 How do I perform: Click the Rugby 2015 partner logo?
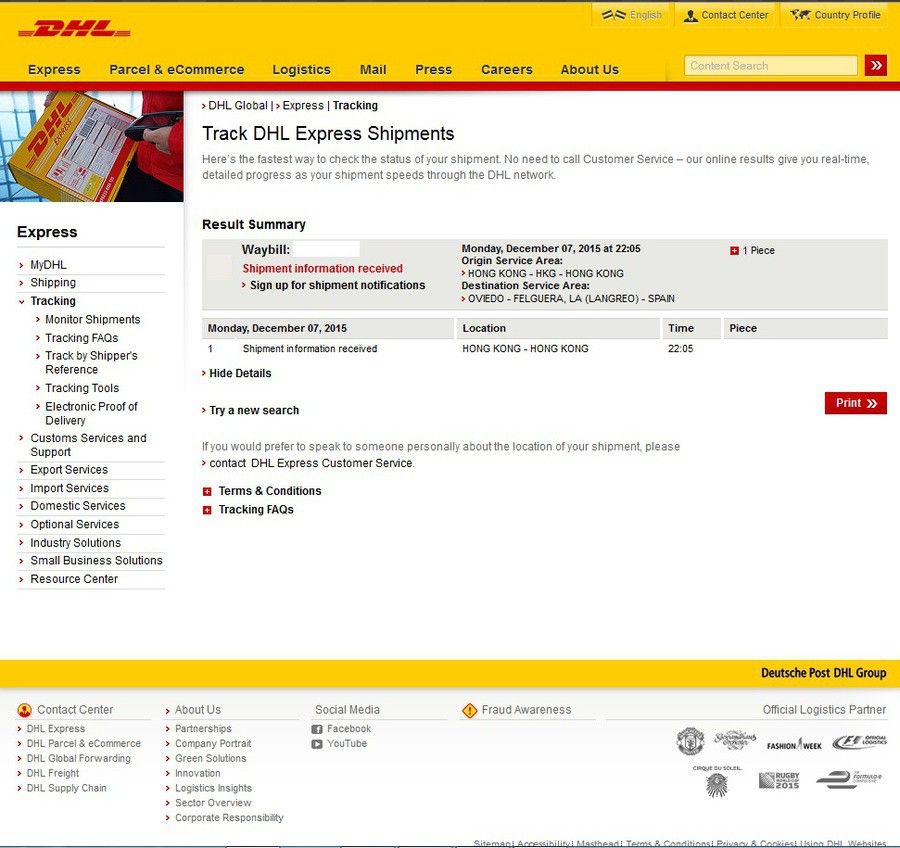(779, 780)
